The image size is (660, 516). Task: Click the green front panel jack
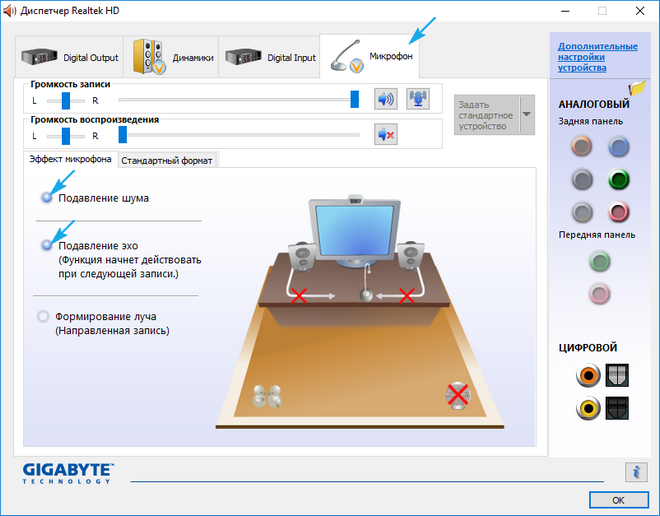point(600,262)
